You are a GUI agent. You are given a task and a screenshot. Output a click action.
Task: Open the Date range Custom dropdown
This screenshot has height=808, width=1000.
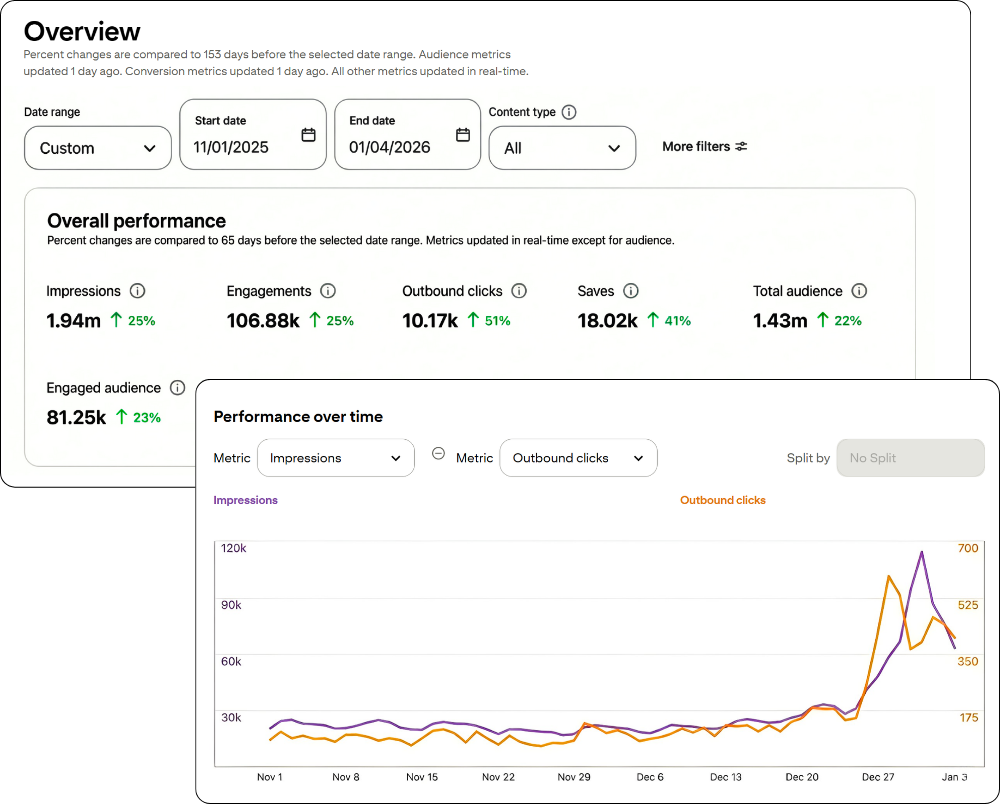[97, 148]
